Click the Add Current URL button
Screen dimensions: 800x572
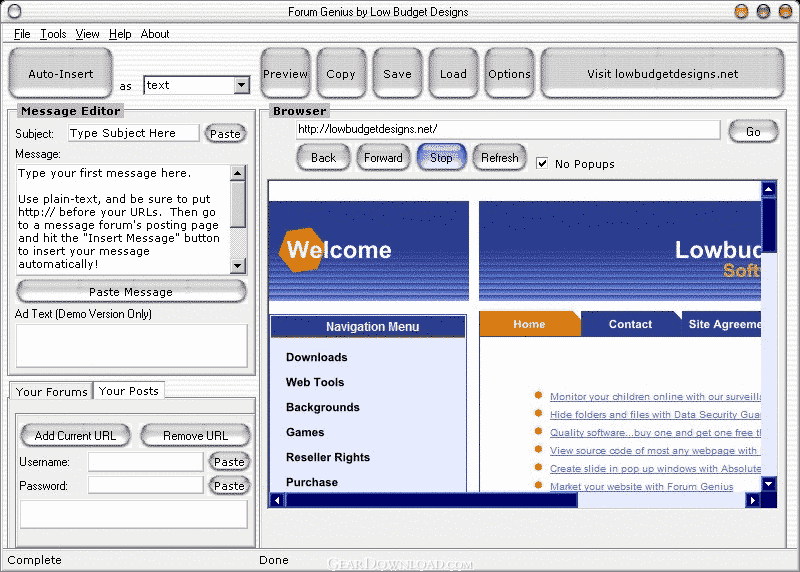tap(75, 436)
